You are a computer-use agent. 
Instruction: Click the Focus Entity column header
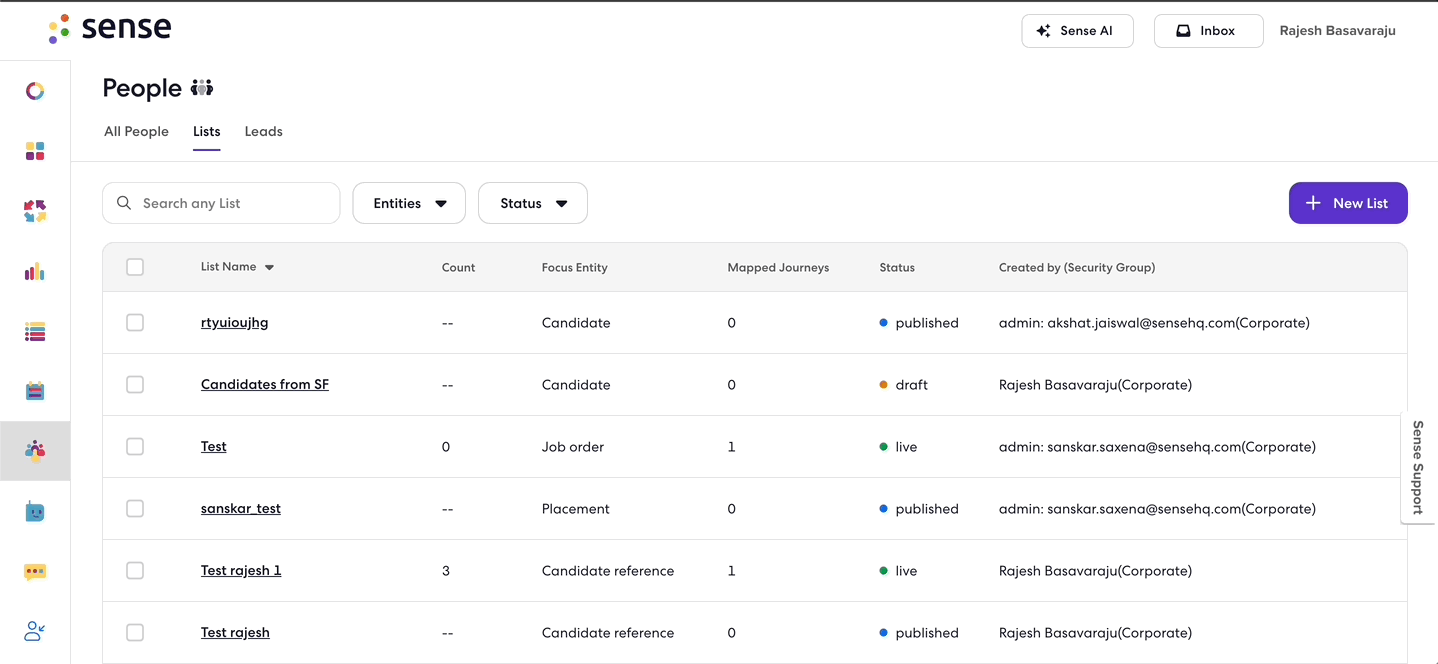pos(575,268)
